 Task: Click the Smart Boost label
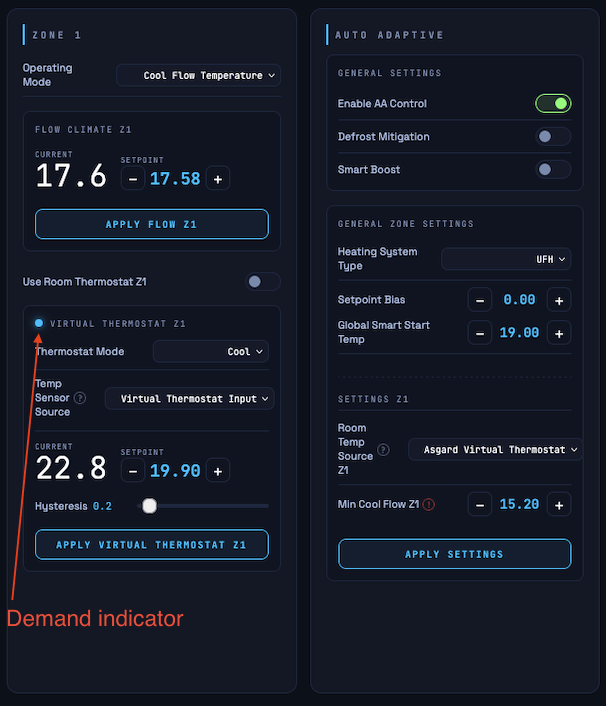(x=369, y=169)
